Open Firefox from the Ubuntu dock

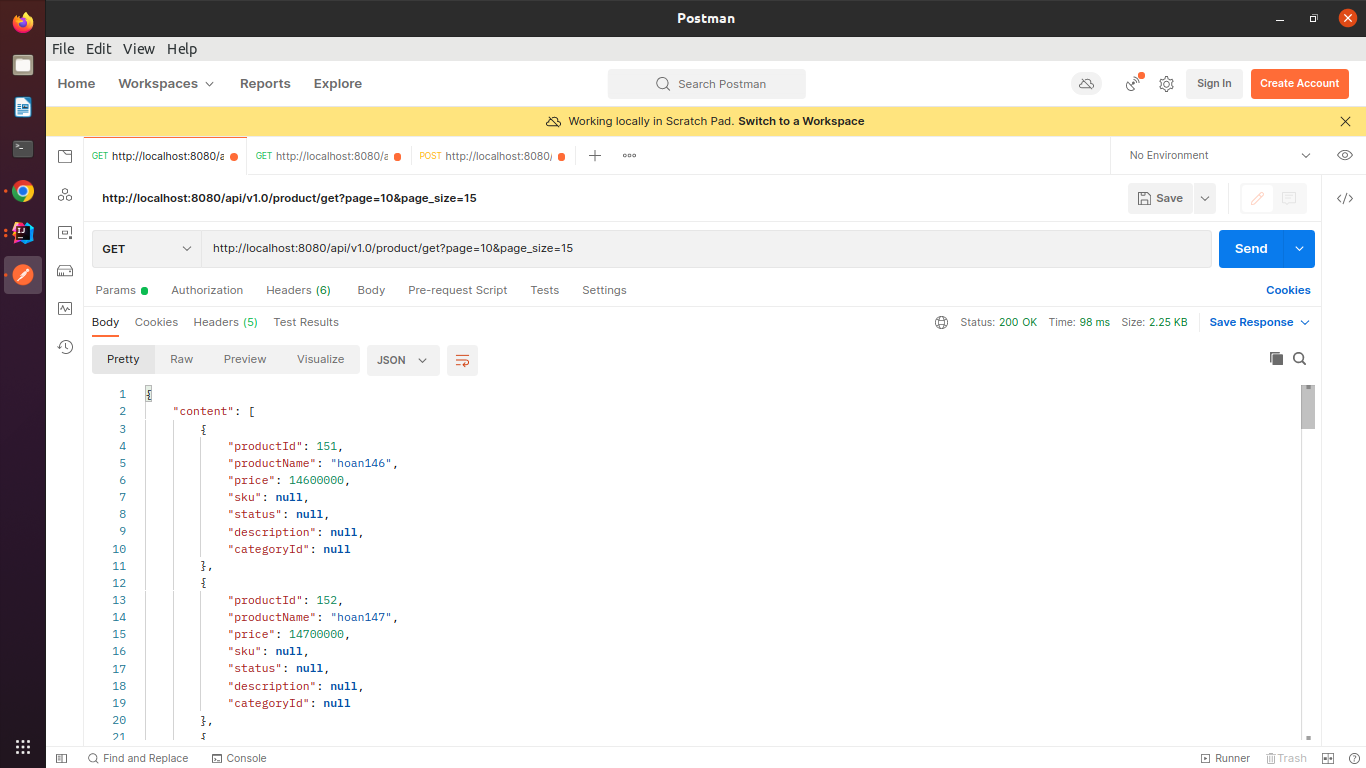click(x=23, y=22)
